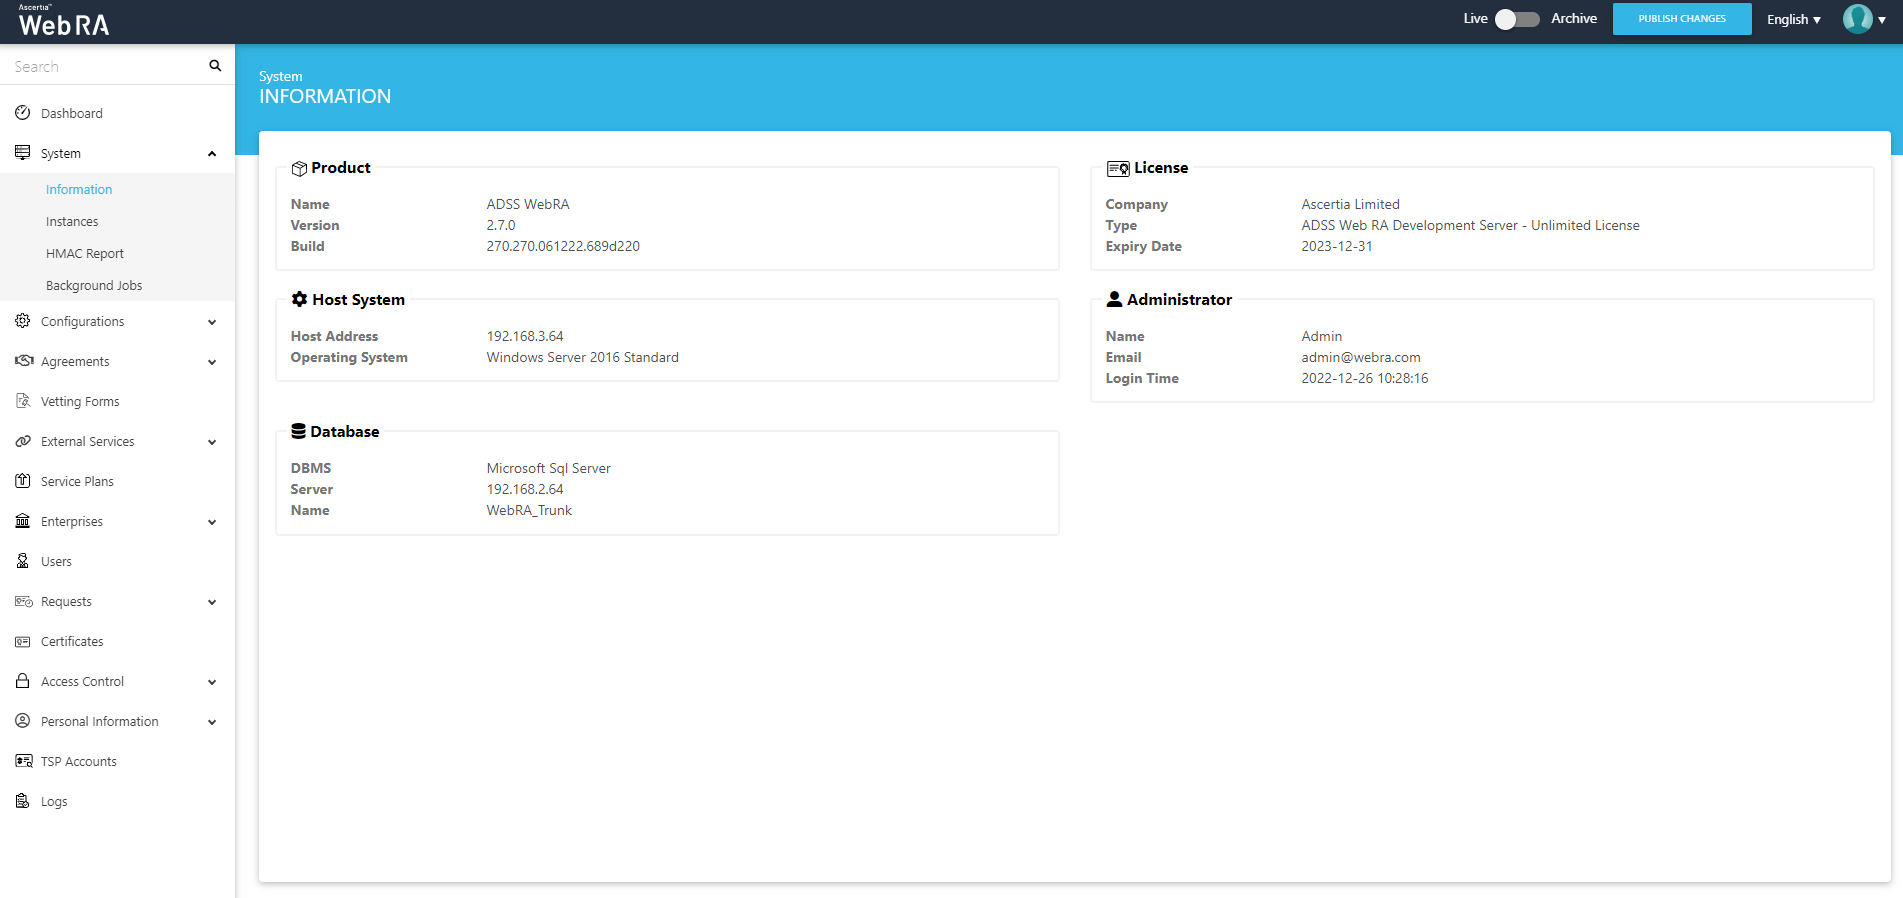Click the TSP Accounts icon
Image resolution: width=1903 pixels, height=898 pixels.
tap(23, 761)
